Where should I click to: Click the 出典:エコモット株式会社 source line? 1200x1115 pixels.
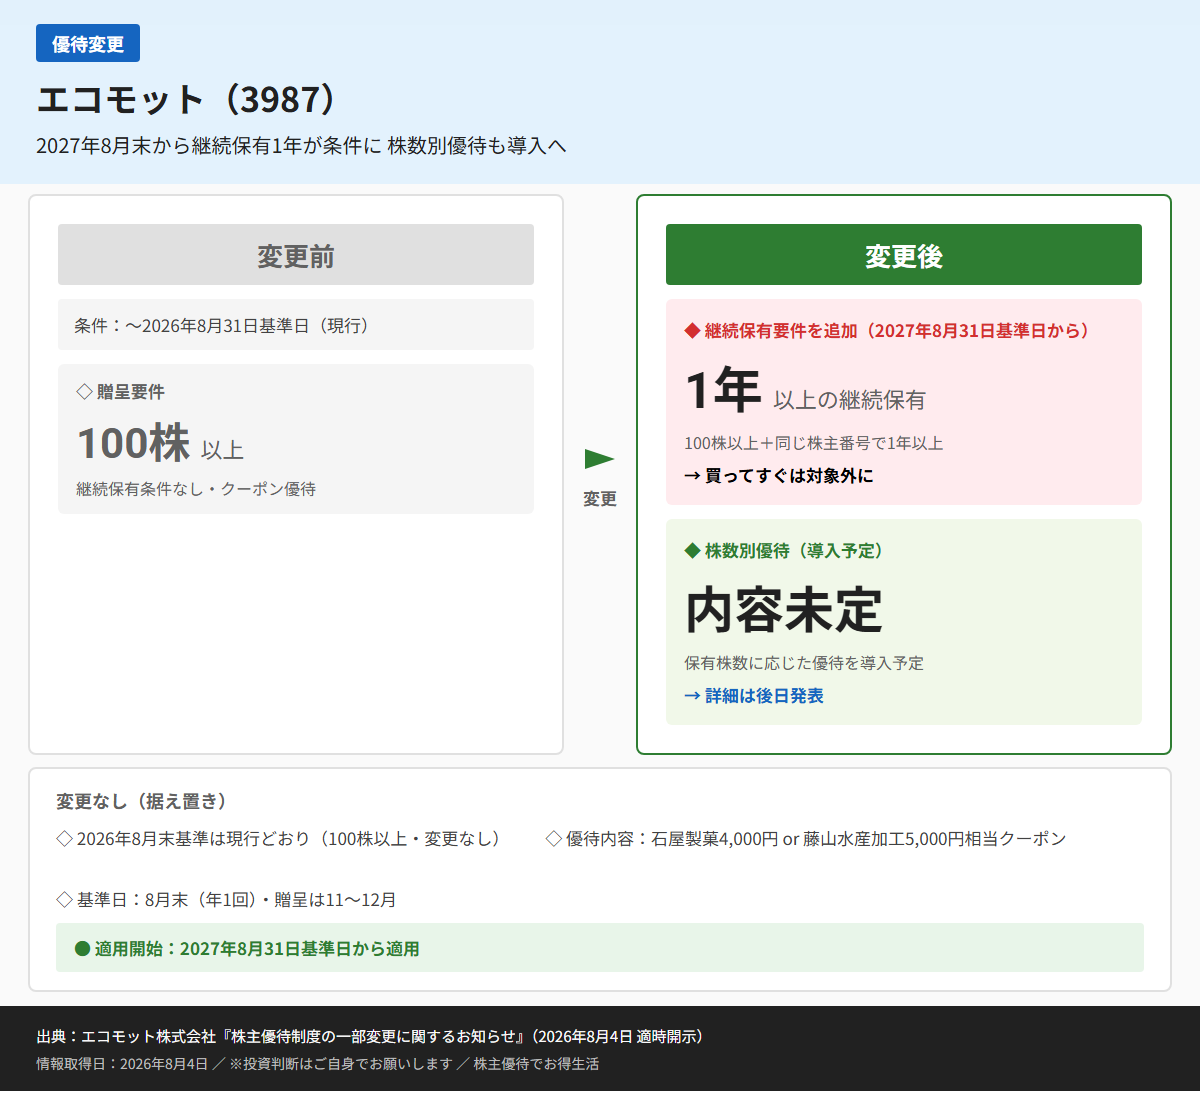coord(373,1036)
